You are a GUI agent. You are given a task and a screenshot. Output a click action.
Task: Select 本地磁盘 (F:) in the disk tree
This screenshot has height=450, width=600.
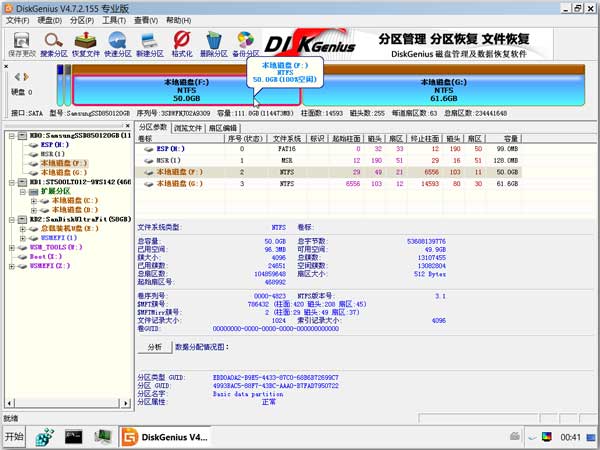pos(64,163)
